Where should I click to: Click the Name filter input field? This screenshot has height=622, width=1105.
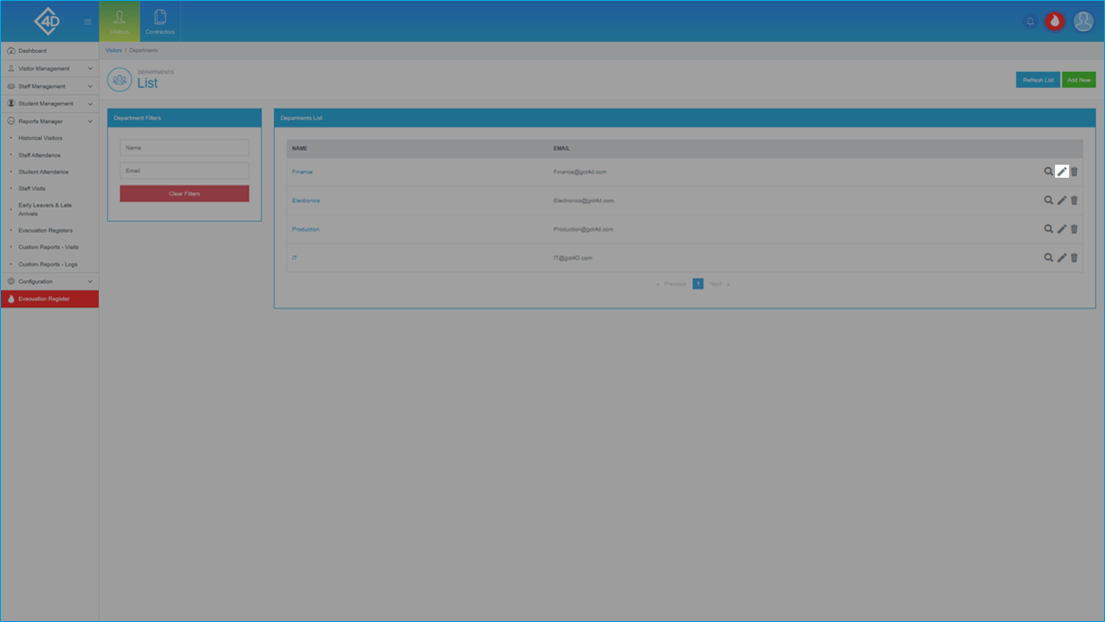(184, 148)
